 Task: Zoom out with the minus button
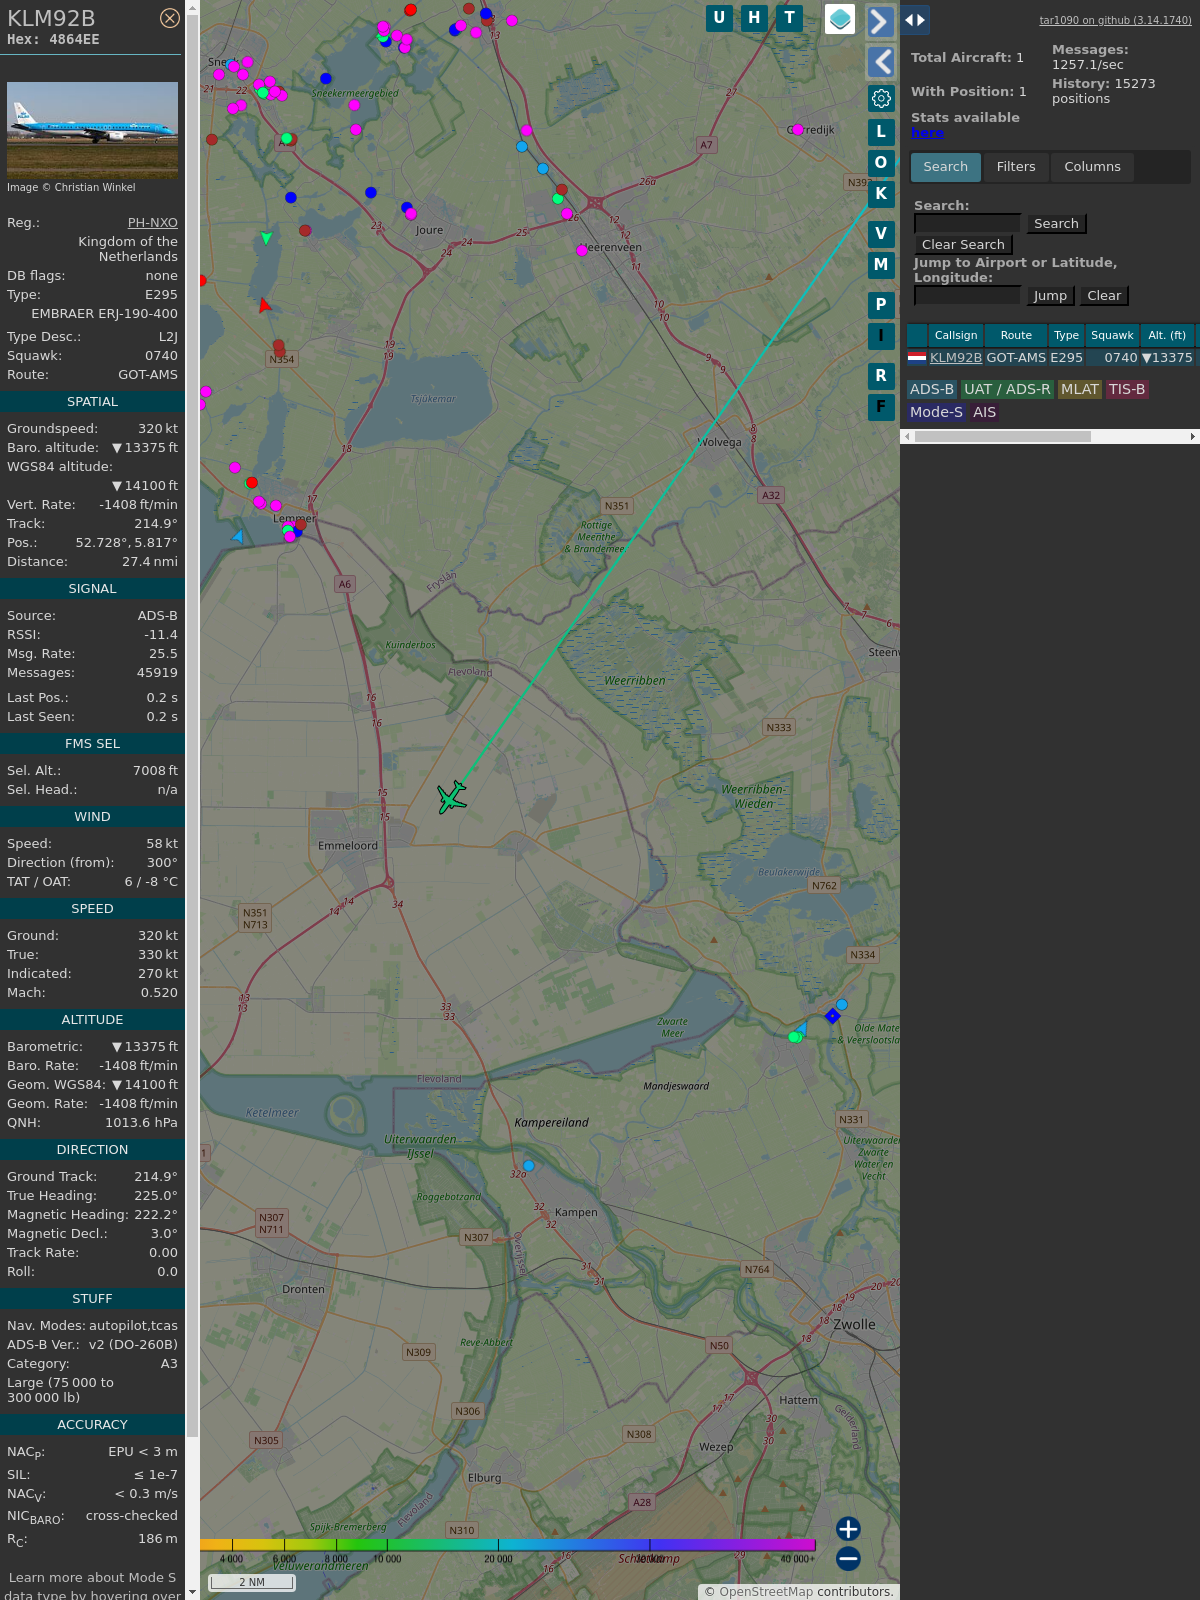pyautogui.click(x=848, y=1558)
